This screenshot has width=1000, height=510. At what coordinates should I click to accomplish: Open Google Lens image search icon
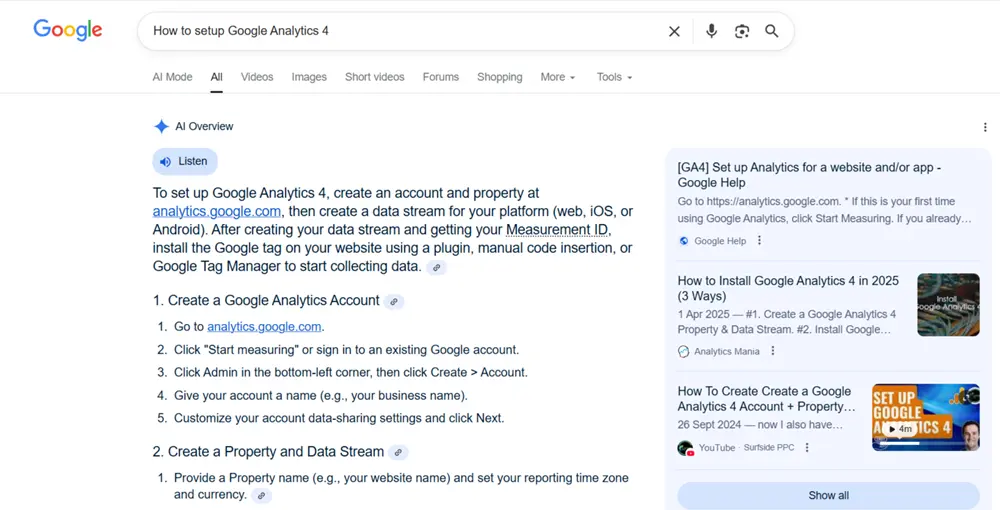click(x=742, y=31)
